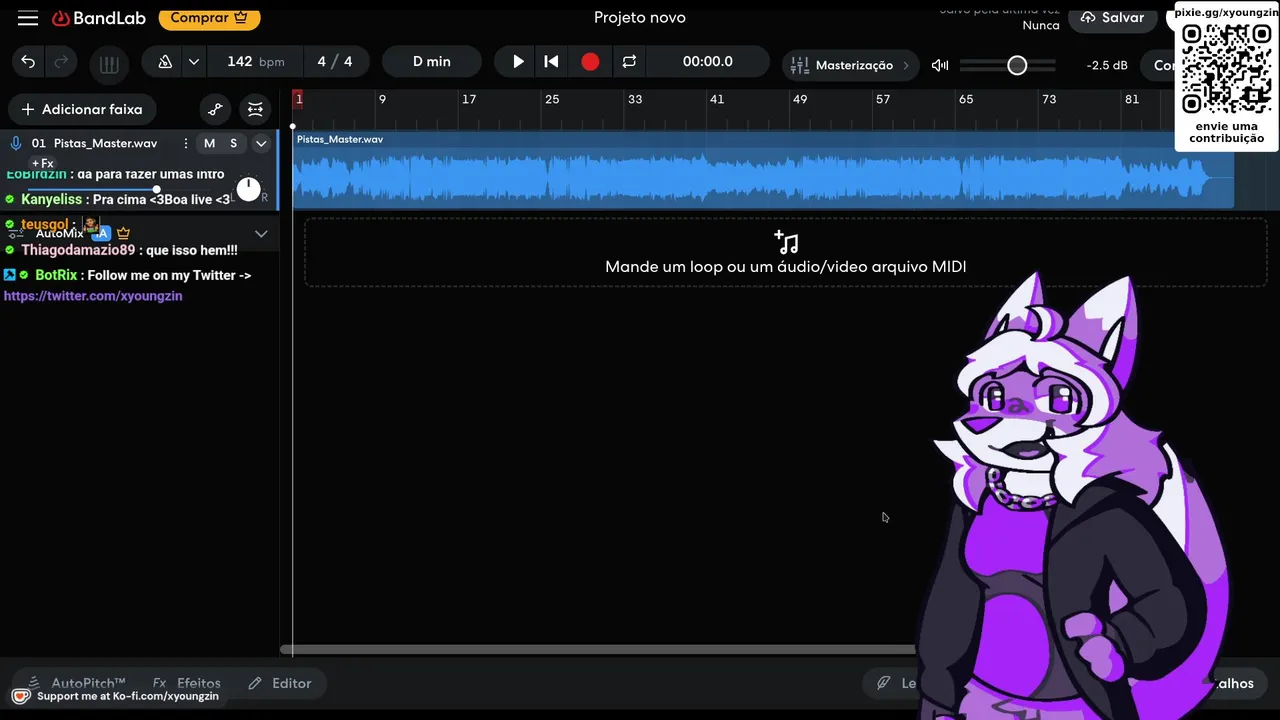1280x720 pixels.
Task: Open the twitter.com/xyoungzin link
Action: coord(93,296)
